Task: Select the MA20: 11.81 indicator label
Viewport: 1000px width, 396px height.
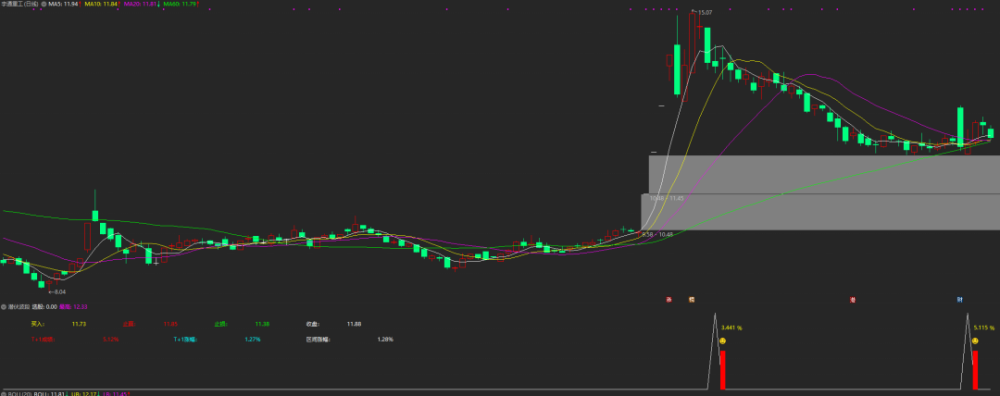Action: 140,4
